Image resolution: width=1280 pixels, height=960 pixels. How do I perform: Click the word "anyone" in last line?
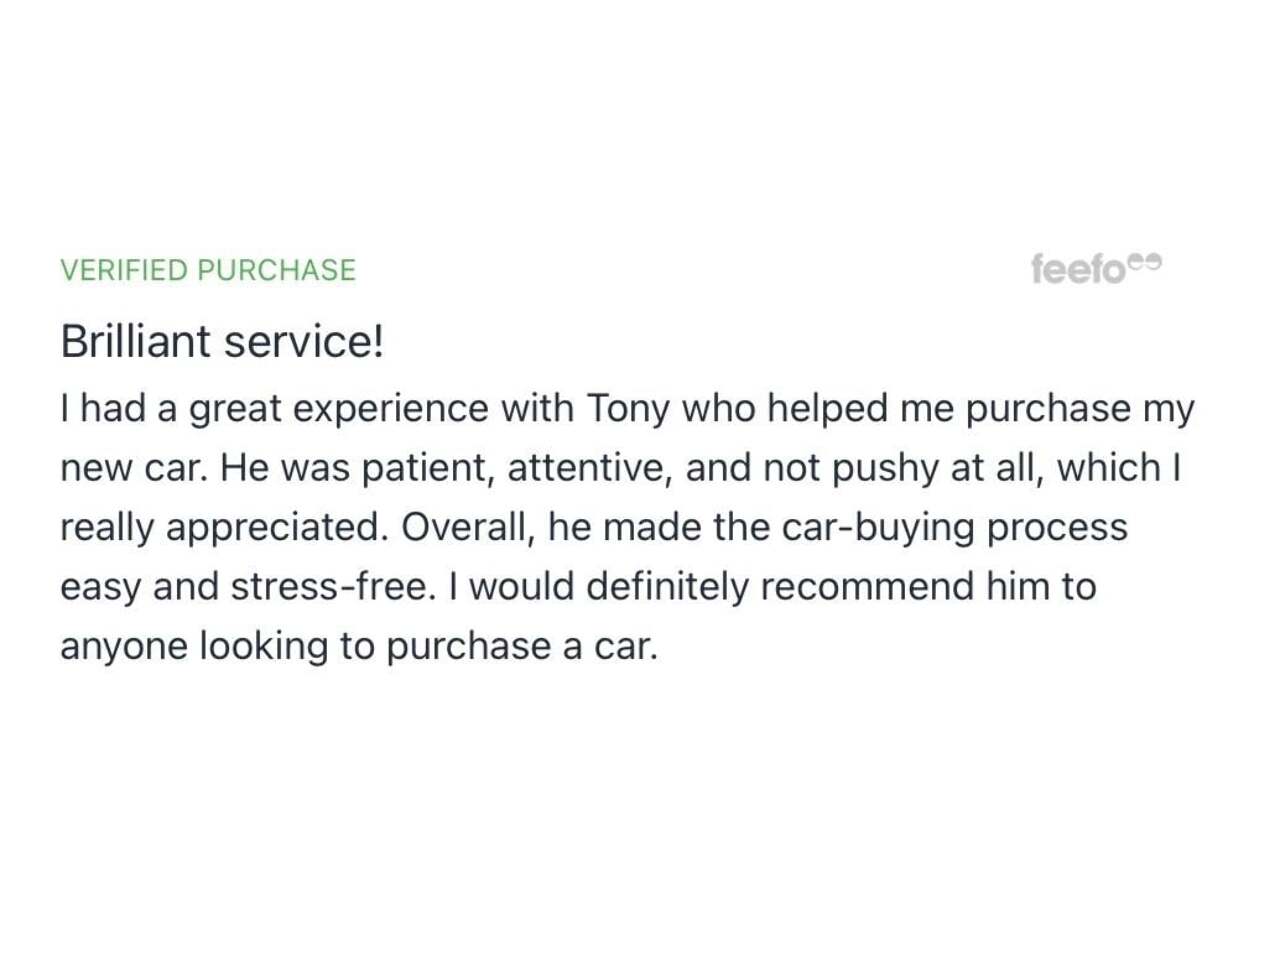[x=124, y=646]
